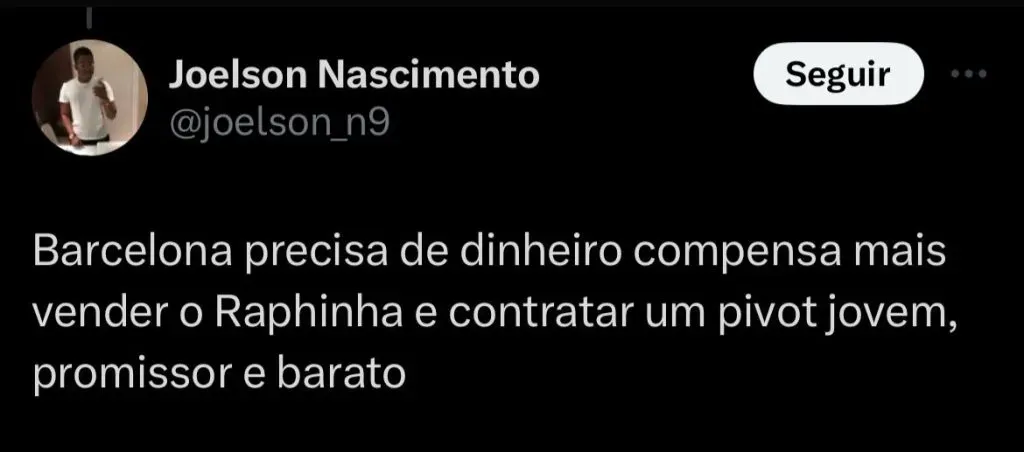Image resolution: width=1024 pixels, height=452 pixels.
Task: Open the three-dot more options menu
Action: click(967, 75)
